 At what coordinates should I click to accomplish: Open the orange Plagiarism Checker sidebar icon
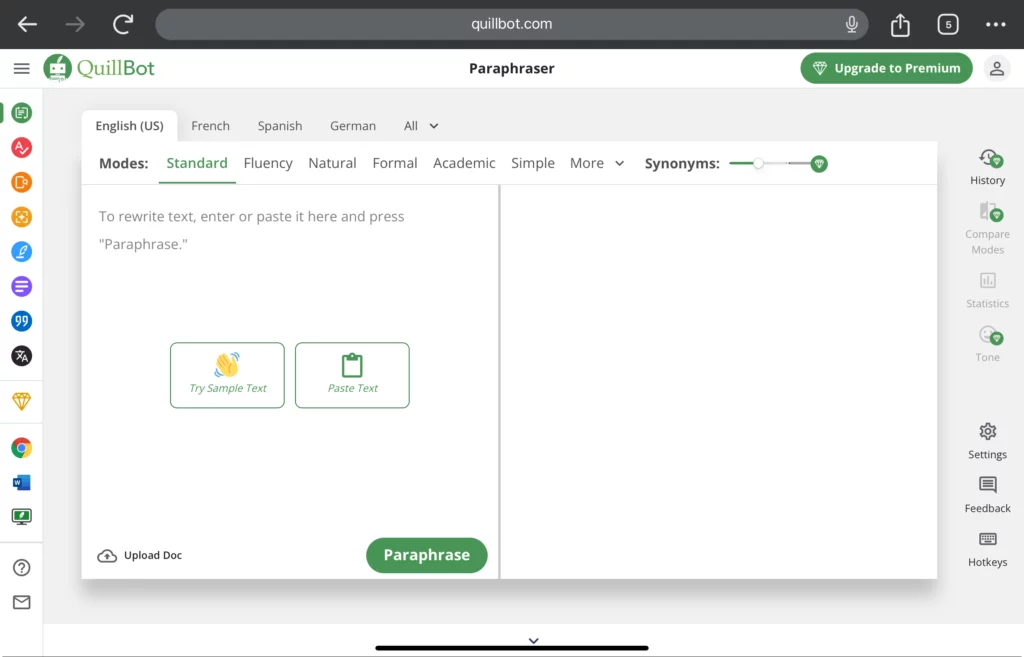click(22, 182)
